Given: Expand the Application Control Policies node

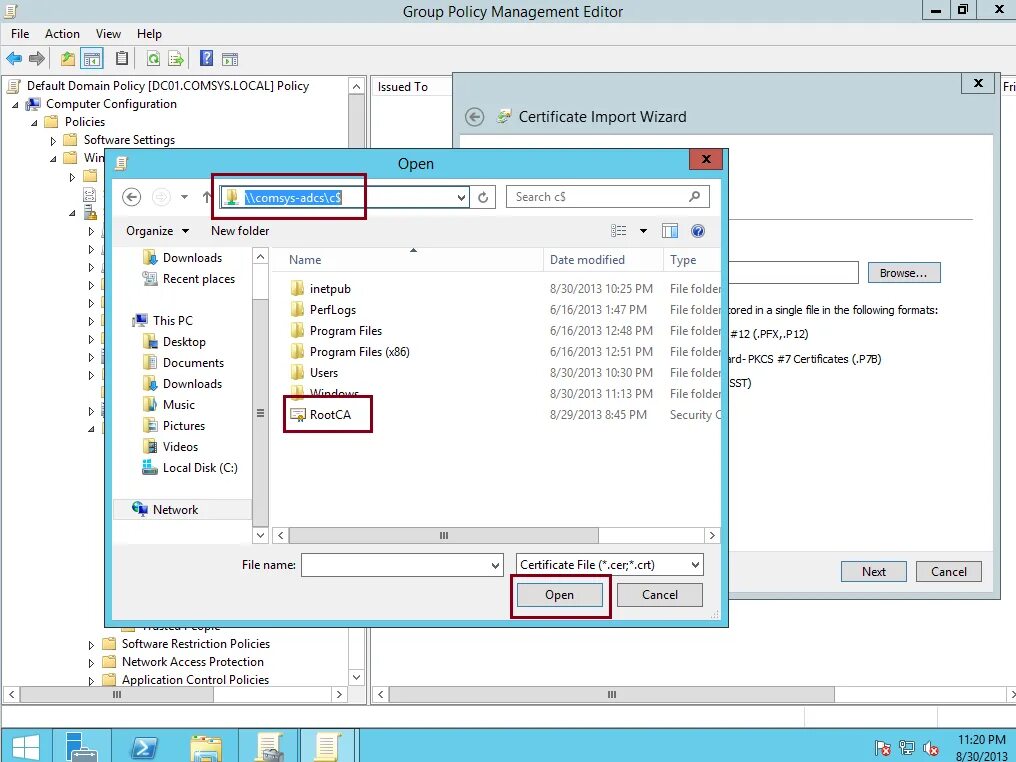Looking at the screenshot, I should pyautogui.click(x=91, y=680).
